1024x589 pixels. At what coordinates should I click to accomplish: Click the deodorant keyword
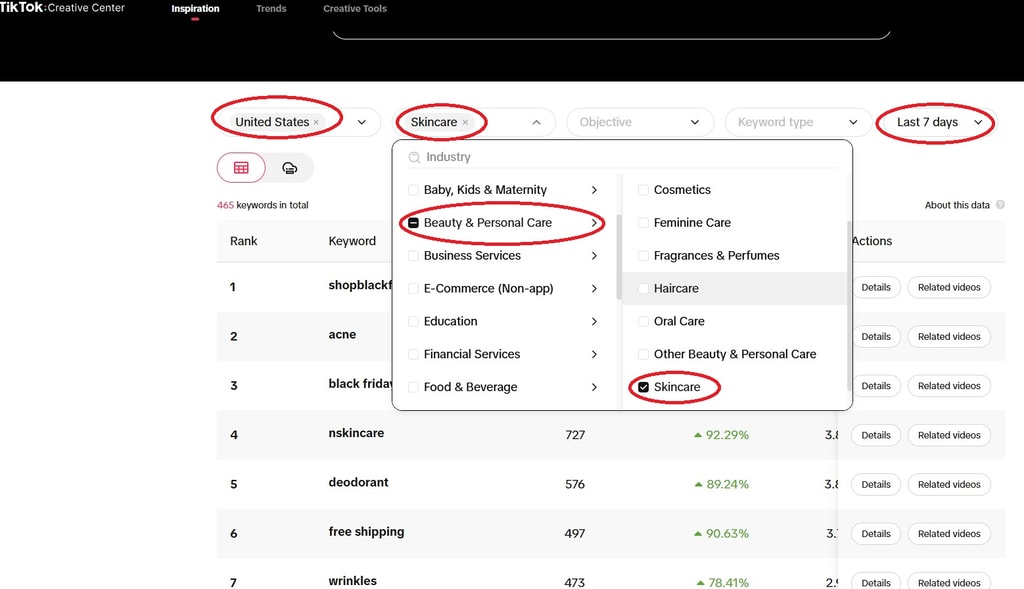coord(358,483)
